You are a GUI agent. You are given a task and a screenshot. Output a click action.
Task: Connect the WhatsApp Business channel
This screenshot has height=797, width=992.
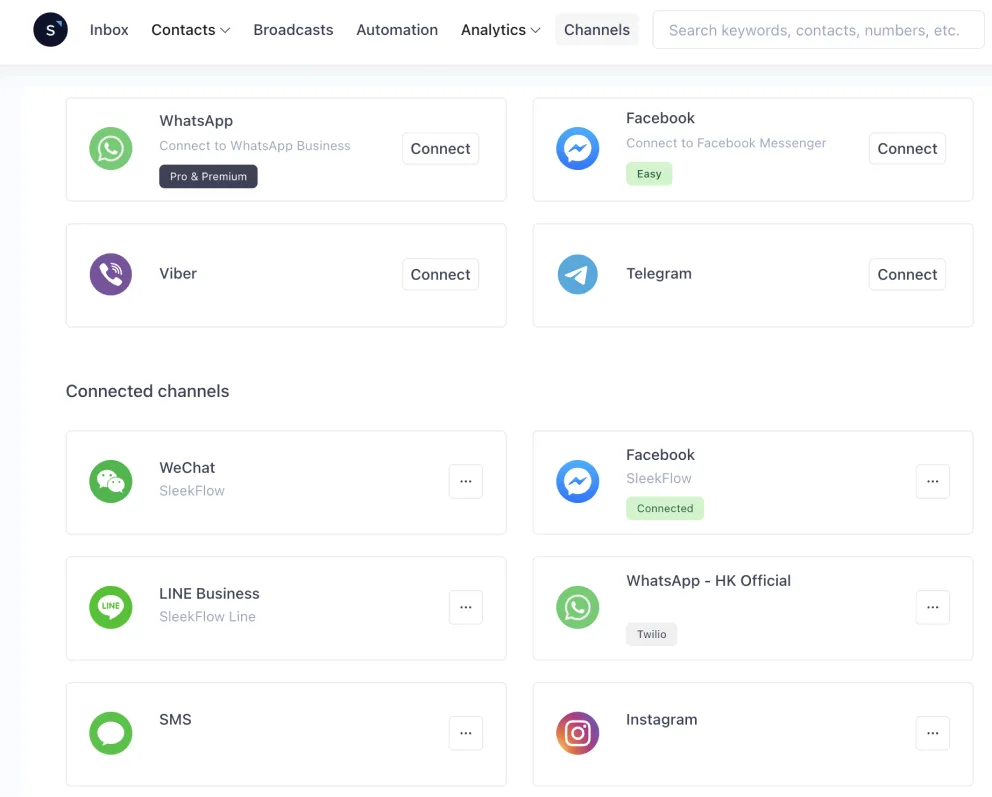click(440, 148)
